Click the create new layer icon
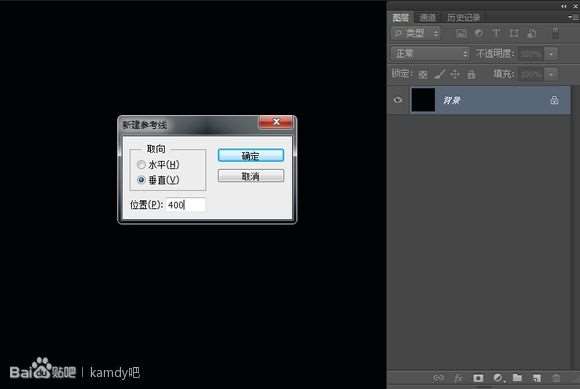Viewport: 580px width, 389px height. (x=537, y=378)
